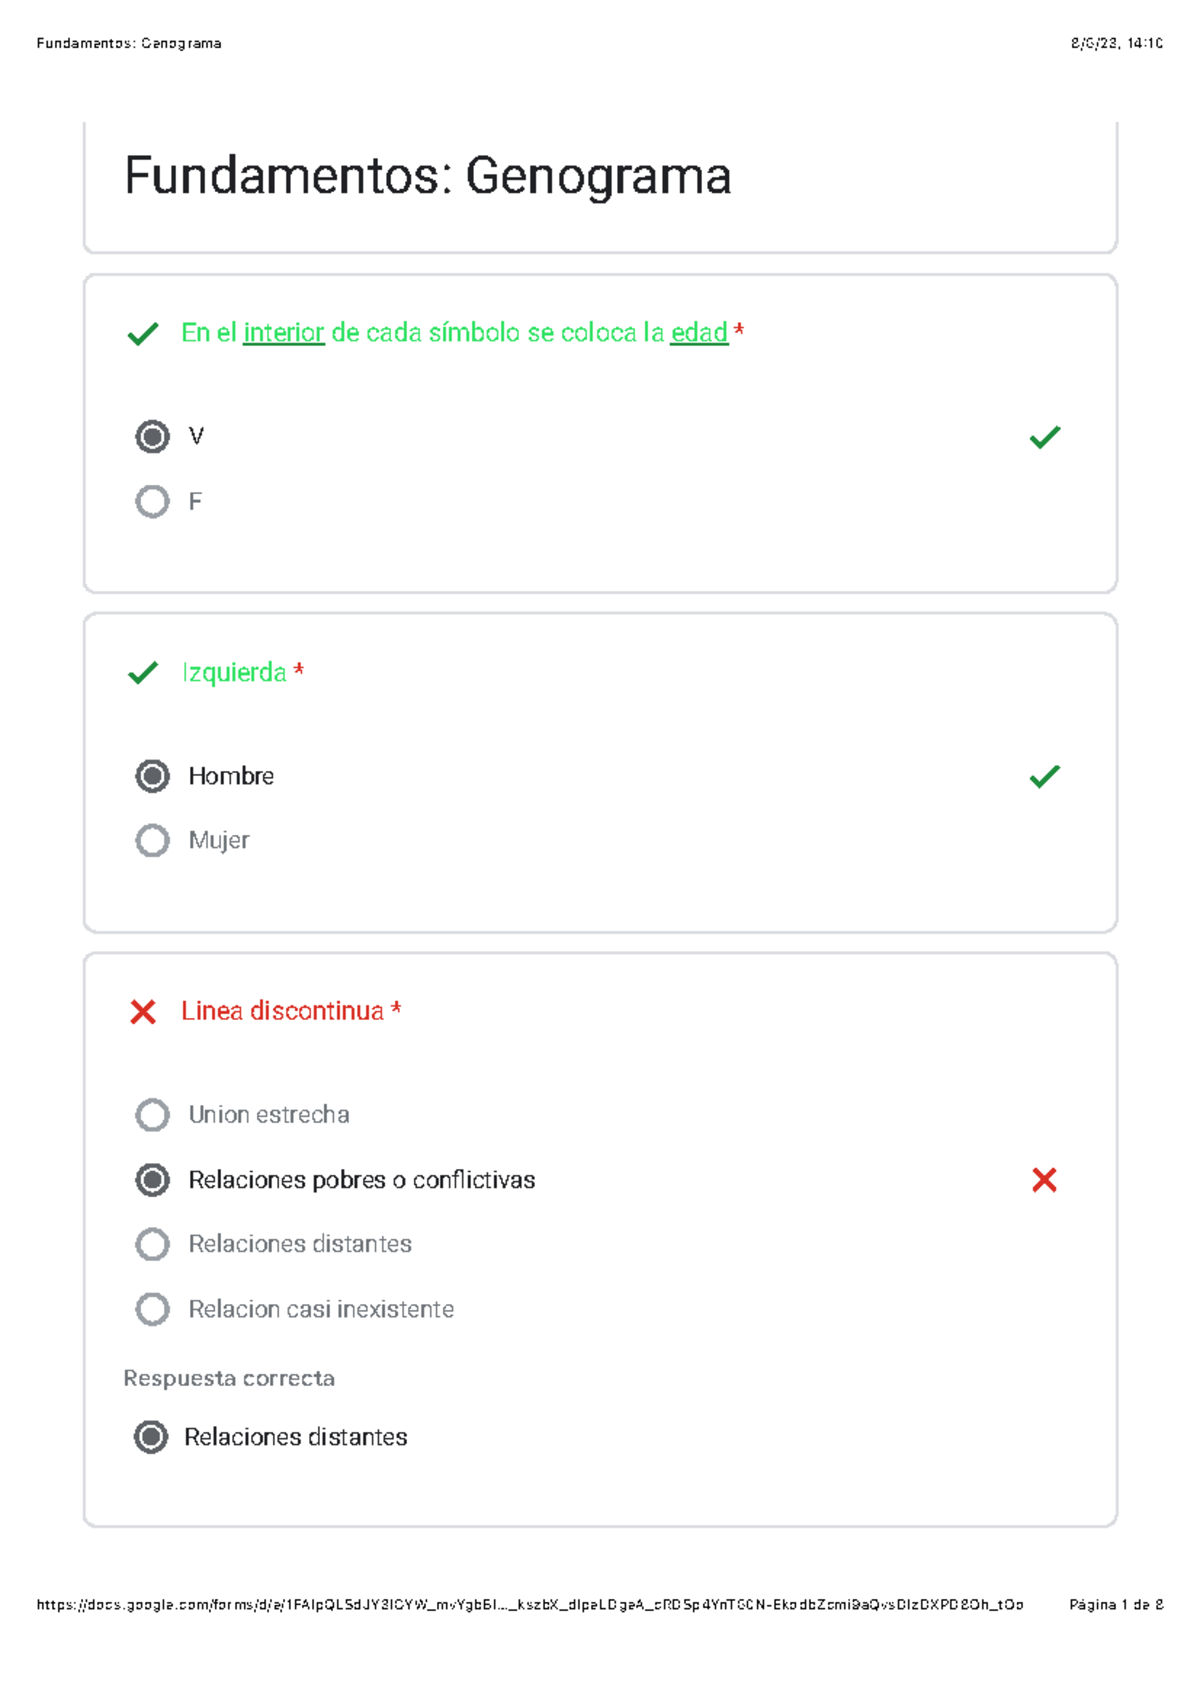This screenshot has width=1200, height=1698.
Task: Select the V radio option
Action: click(x=152, y=437)
